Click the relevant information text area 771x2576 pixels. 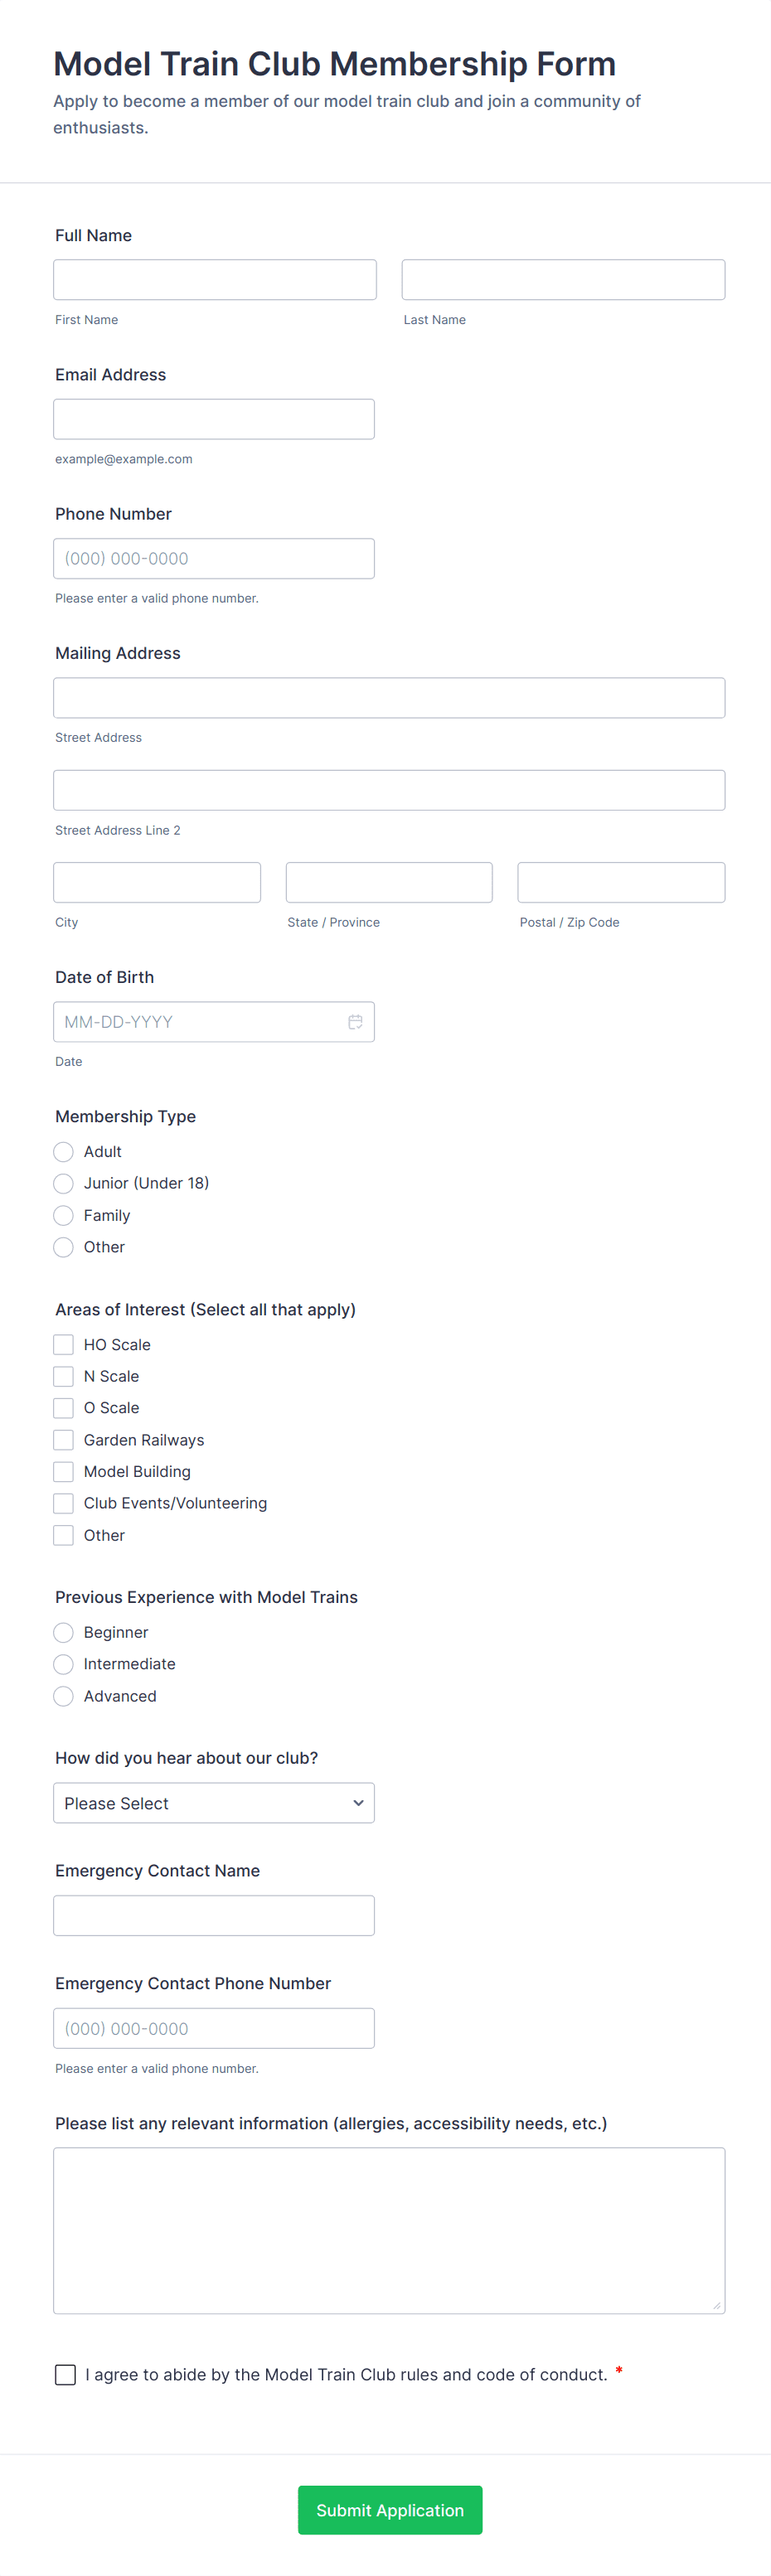point(388,2230)
